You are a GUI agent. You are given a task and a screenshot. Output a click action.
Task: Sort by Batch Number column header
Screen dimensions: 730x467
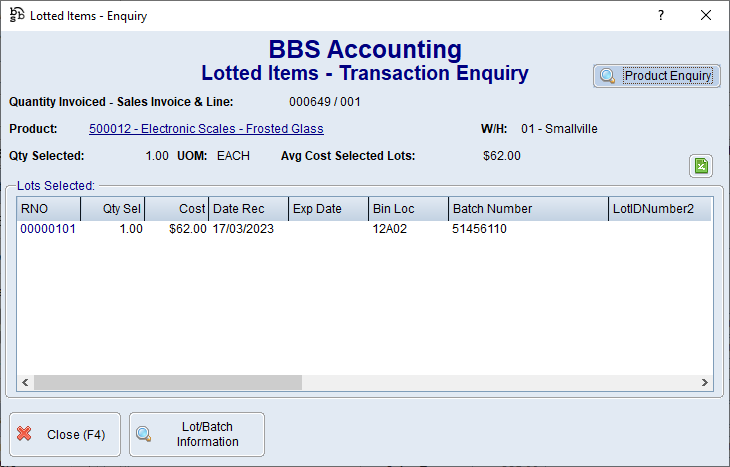click(528, 209)
